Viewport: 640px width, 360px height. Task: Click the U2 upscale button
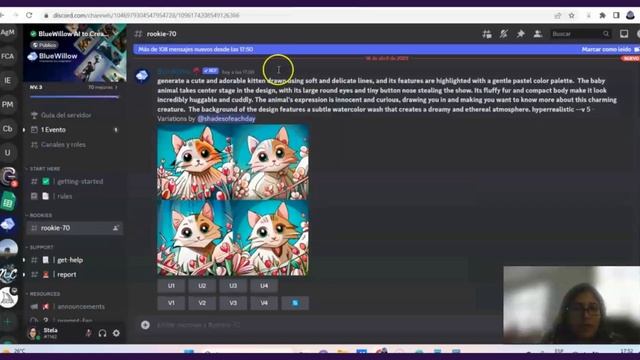pos(202,286)
